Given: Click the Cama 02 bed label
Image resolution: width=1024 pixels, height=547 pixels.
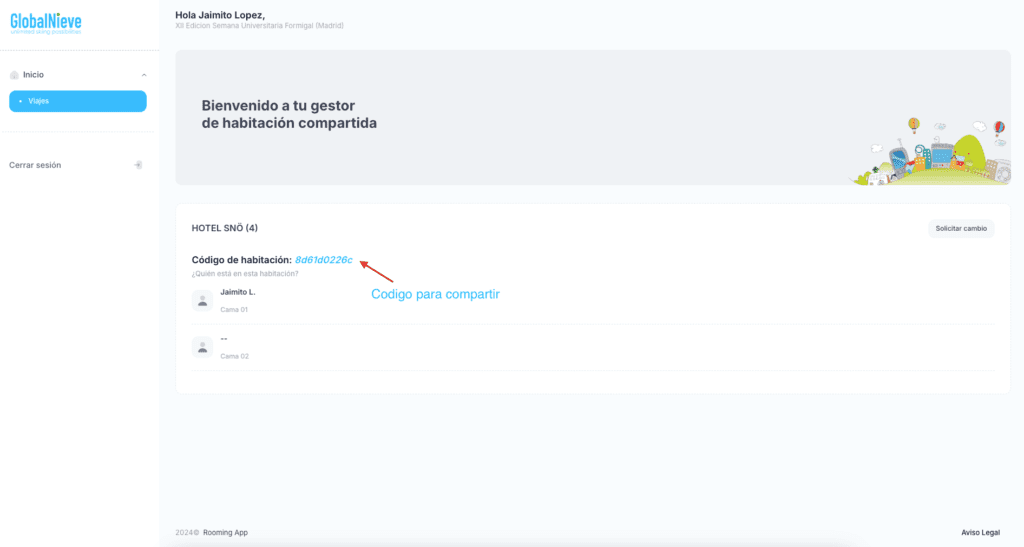Looking at the screenshot, I should click(x=234, y=356).
